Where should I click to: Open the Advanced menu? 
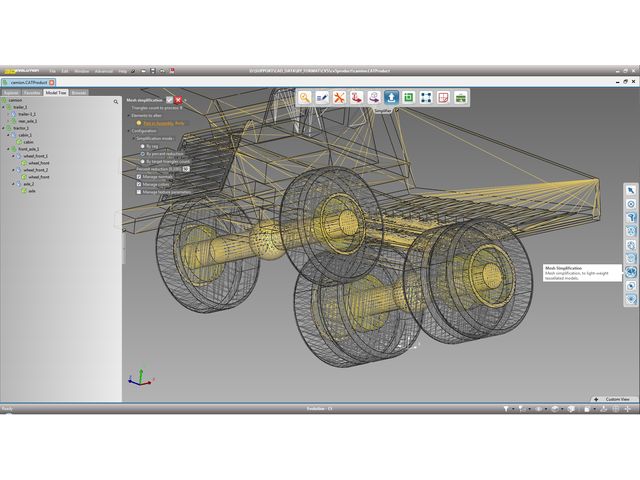click(104, 71)
